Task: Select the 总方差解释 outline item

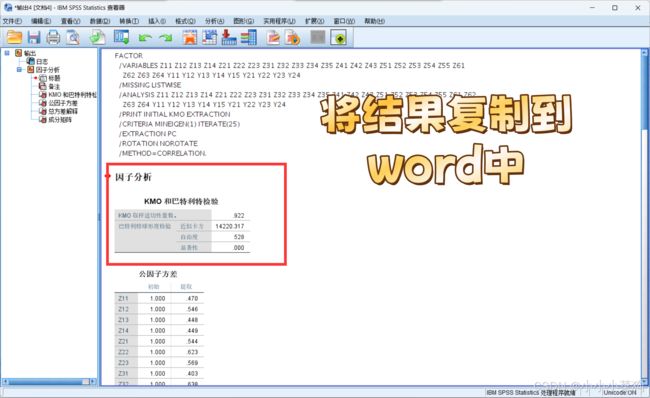Action: 63,111
